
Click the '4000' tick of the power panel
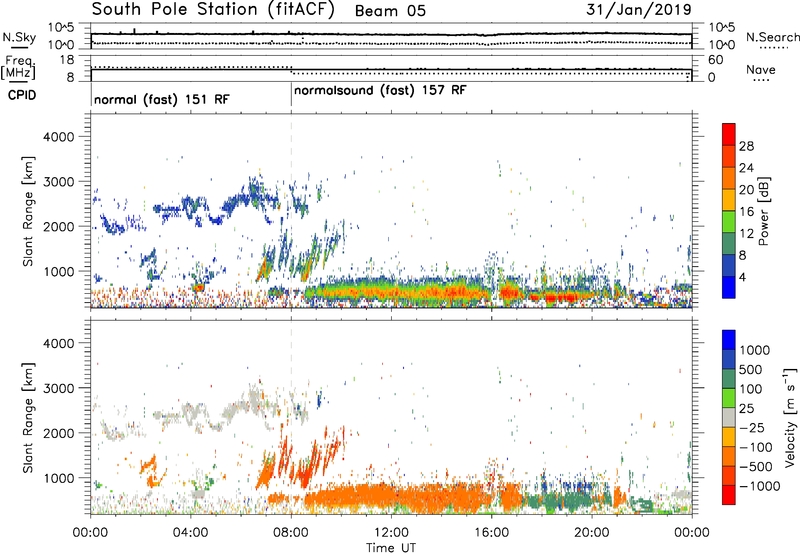click(58, 137)
